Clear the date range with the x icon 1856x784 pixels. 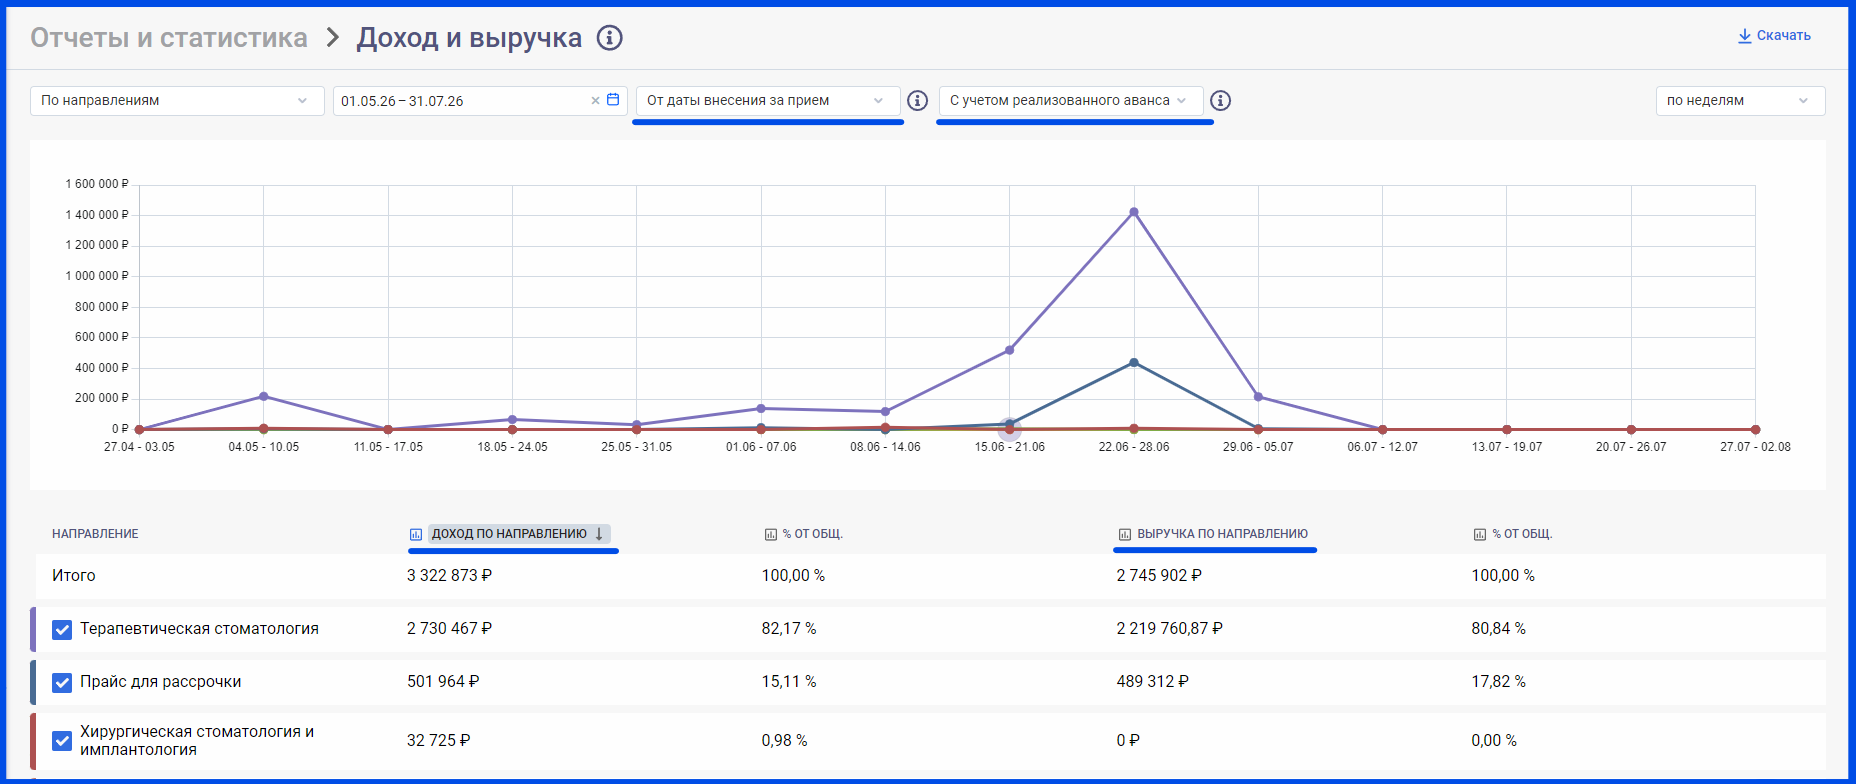tap(595, 101)
